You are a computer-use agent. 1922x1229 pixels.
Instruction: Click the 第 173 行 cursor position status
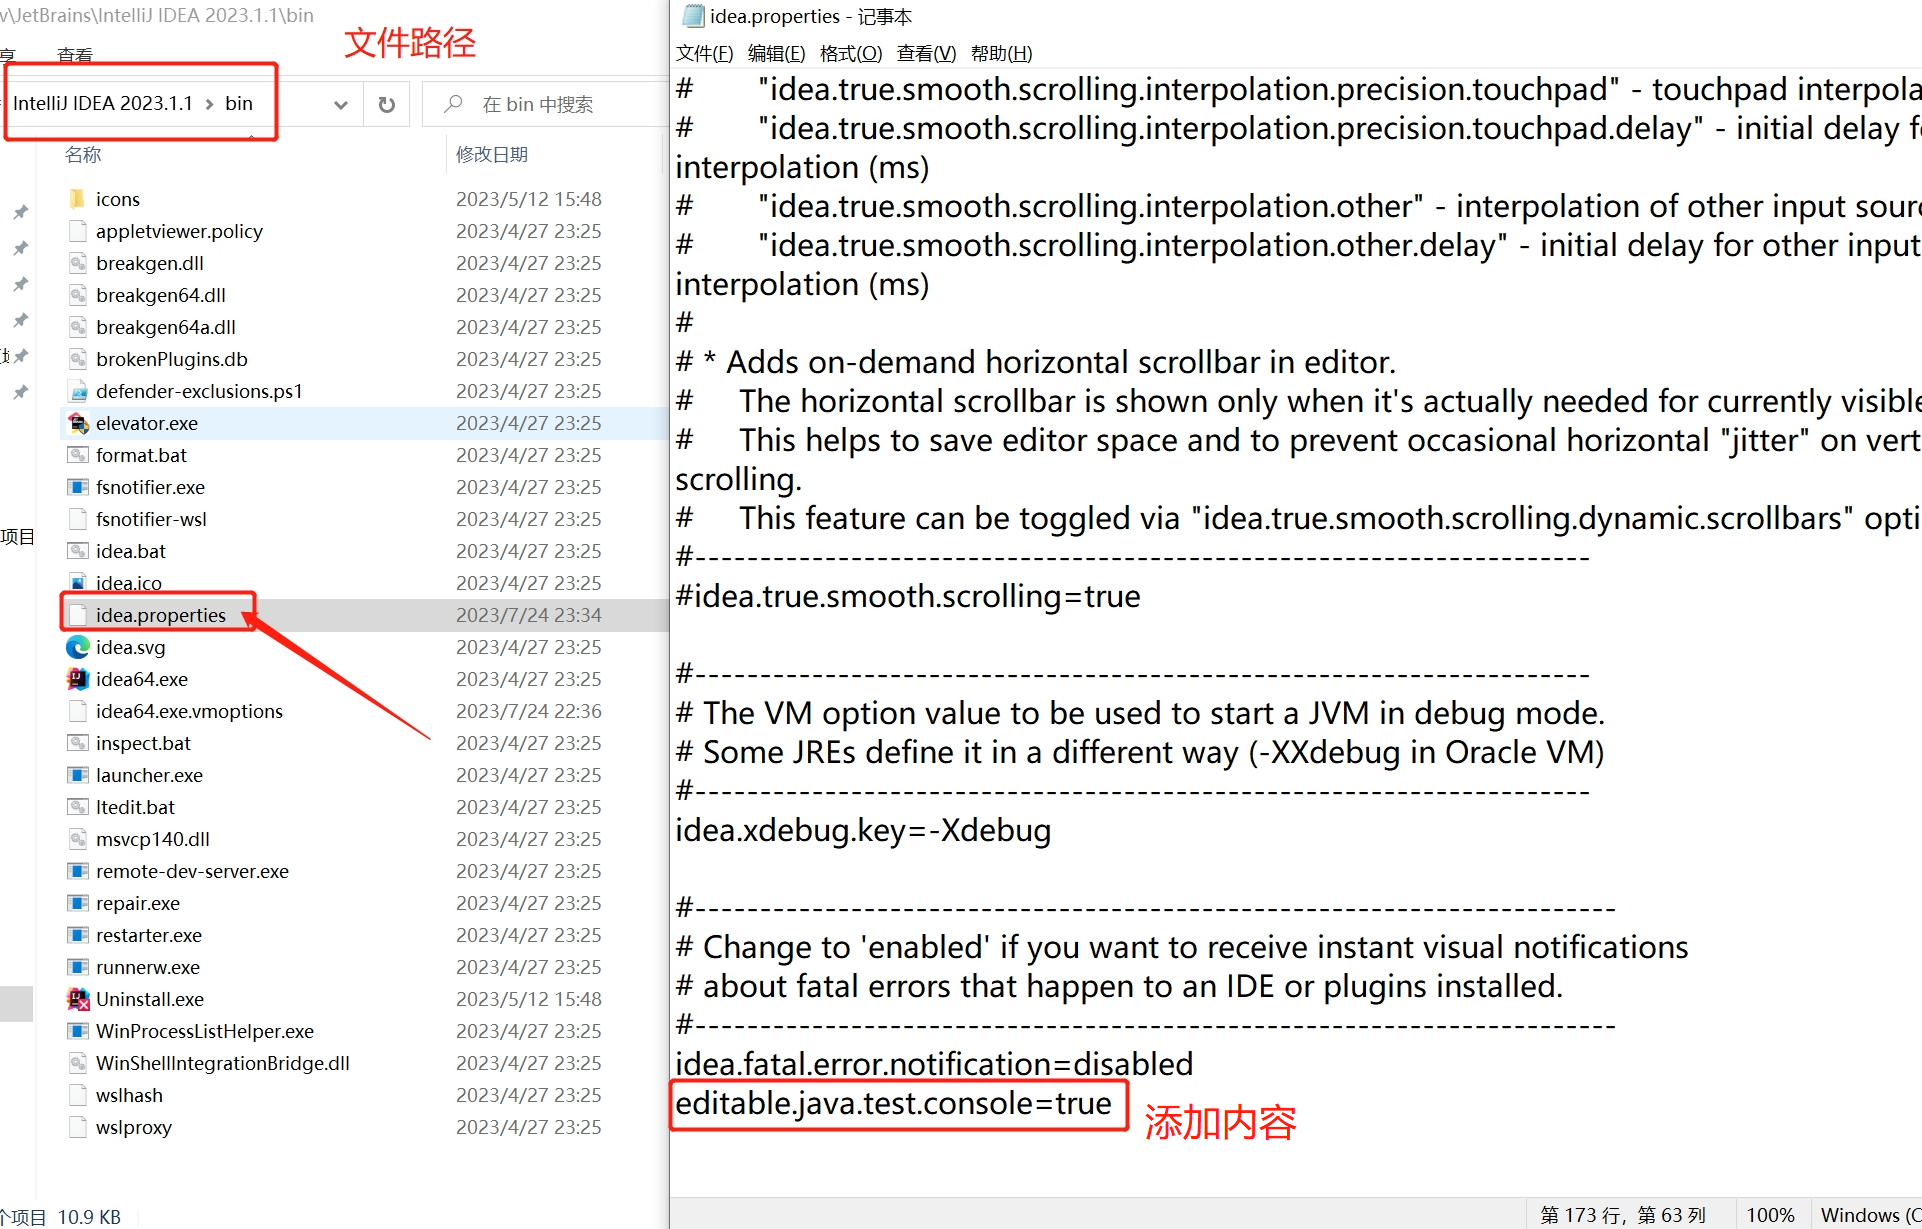tap(1622, 1214)
